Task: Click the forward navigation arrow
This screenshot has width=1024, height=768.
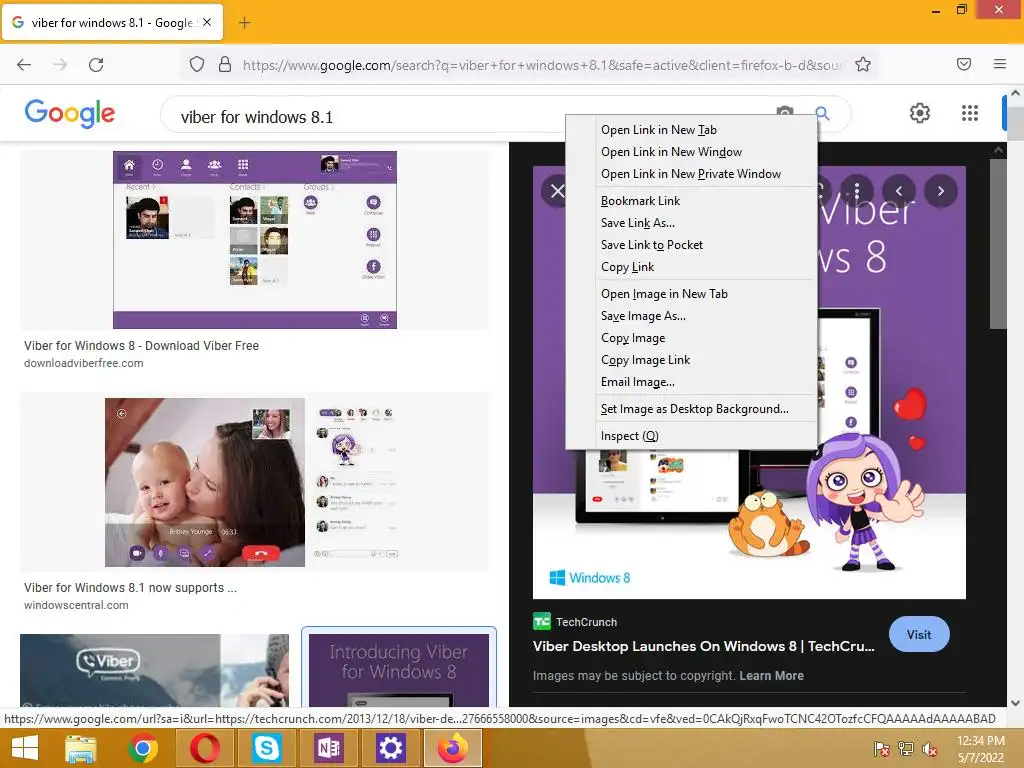Action: pyautogui.click(x=60, y=65)
